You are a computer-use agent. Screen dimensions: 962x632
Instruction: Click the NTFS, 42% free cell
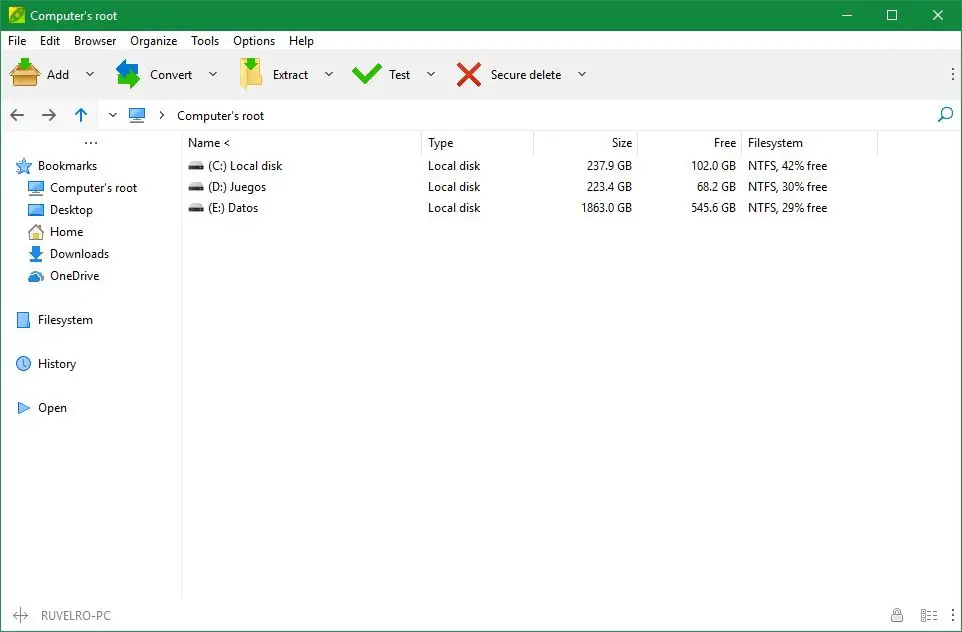787,166
